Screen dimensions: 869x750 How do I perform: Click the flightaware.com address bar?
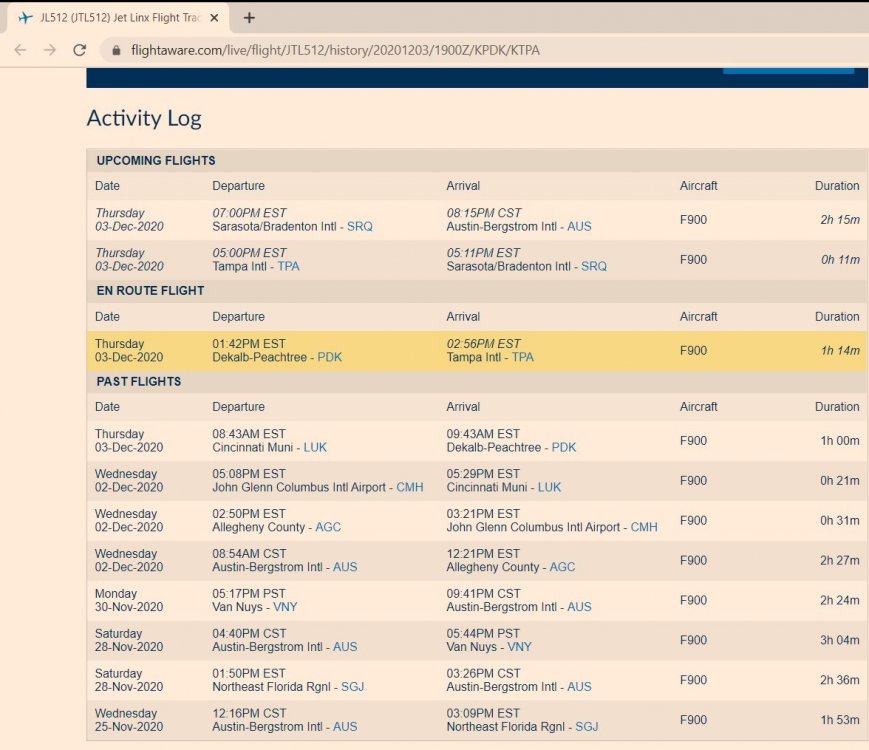pyautogui.click(x=400, y=50)
